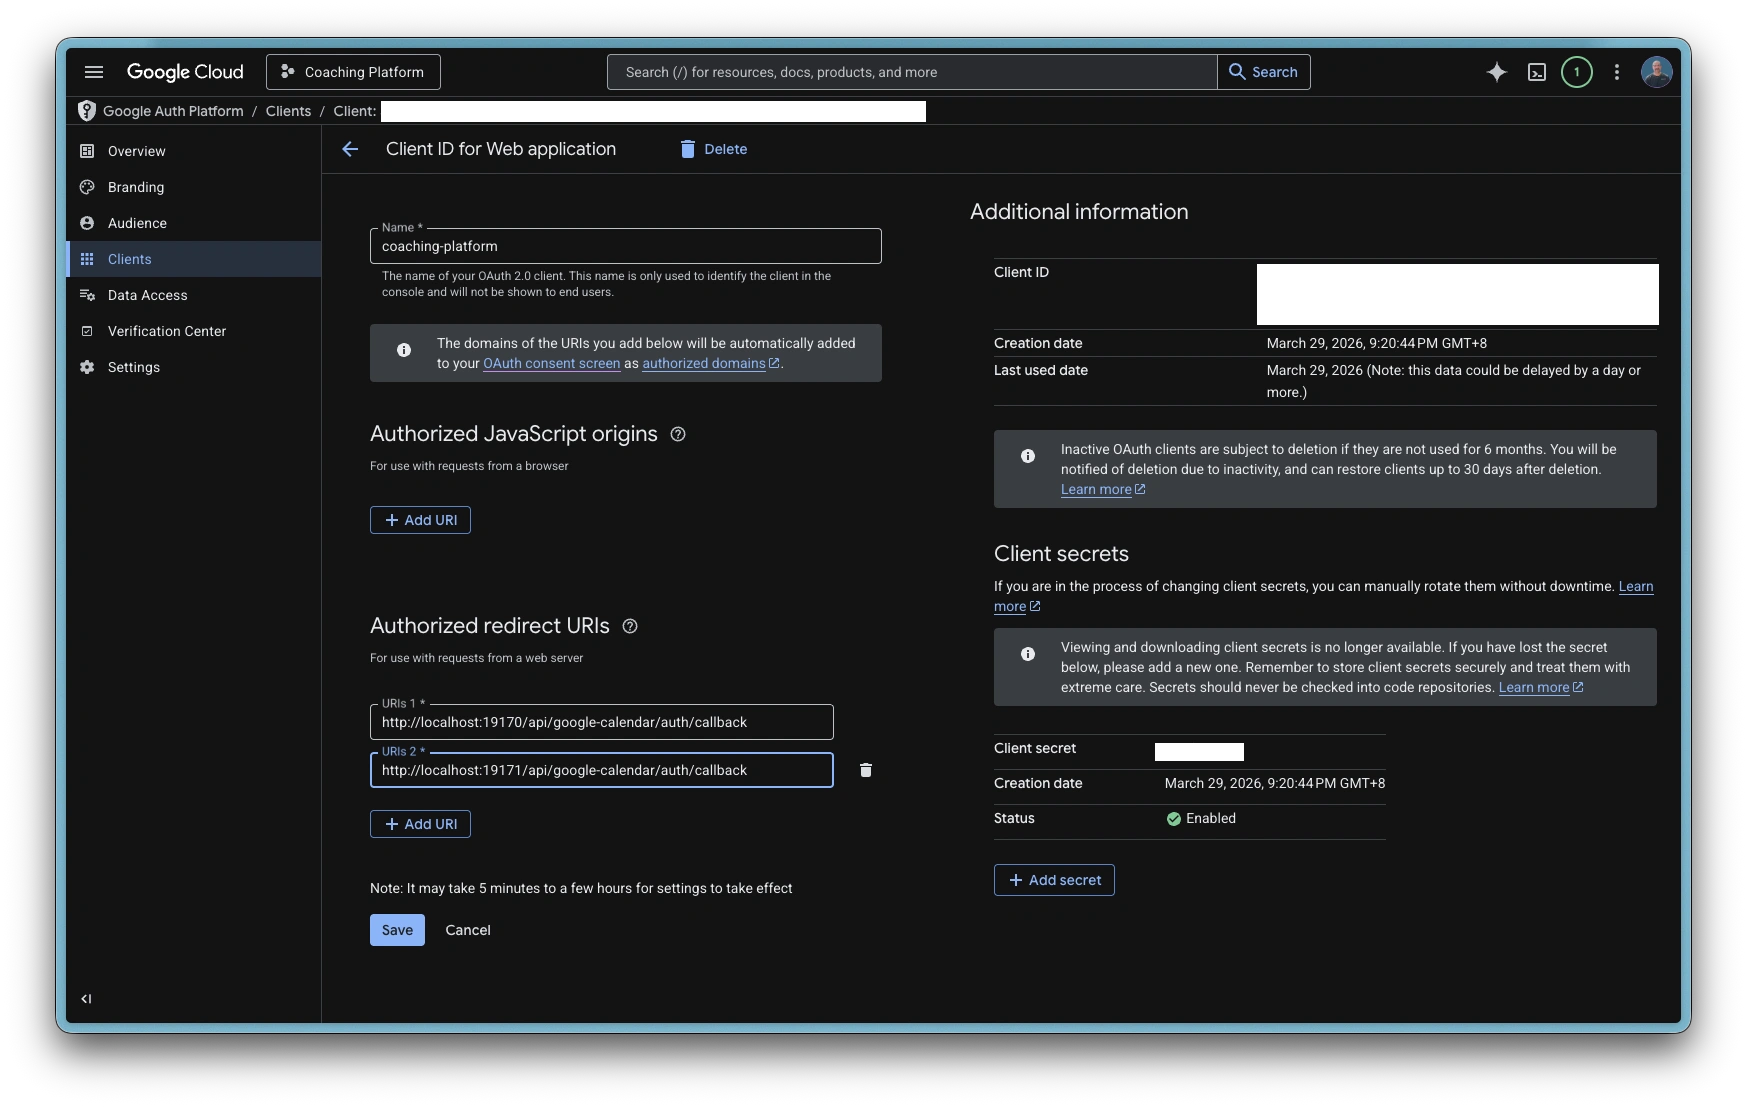Activate Cloud Shell terminal icon

tap(1537, 72)
